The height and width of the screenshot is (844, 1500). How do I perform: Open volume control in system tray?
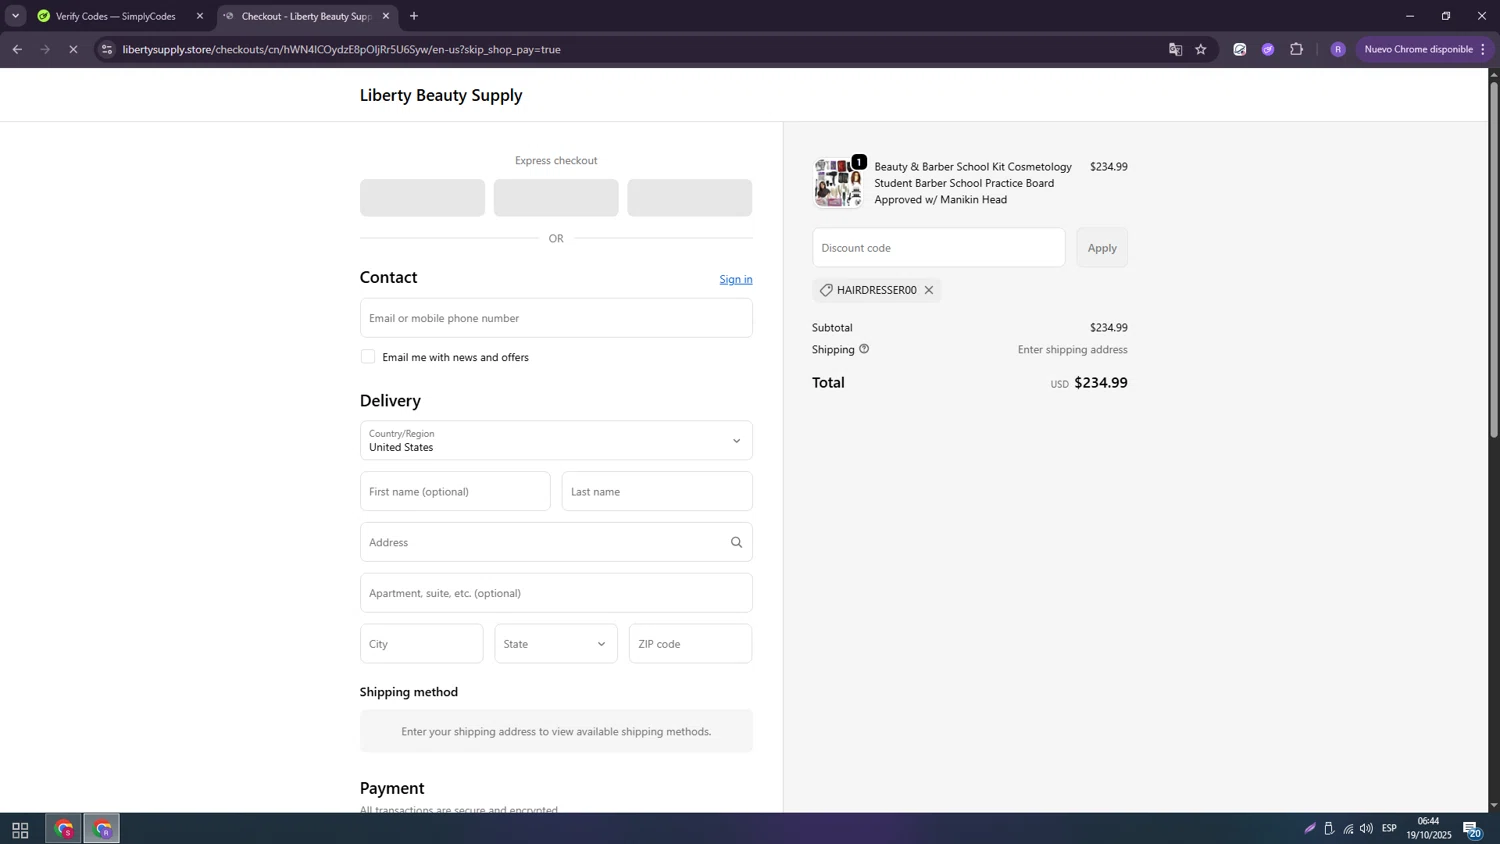coord(1366,829)
